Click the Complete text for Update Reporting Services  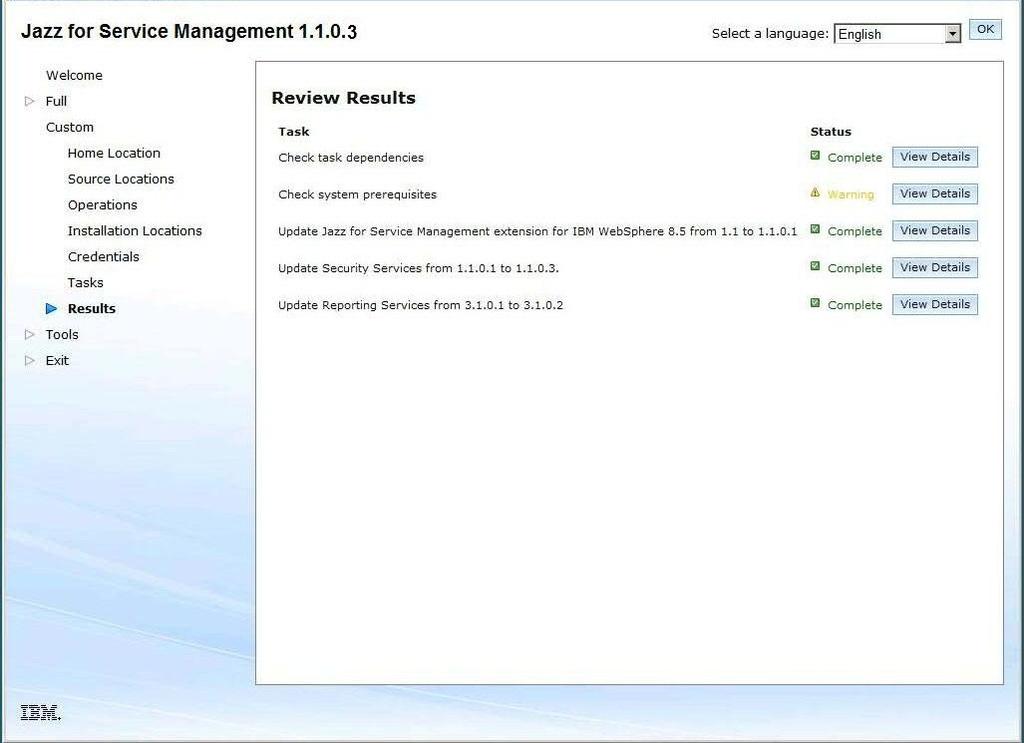pos(855,305)
